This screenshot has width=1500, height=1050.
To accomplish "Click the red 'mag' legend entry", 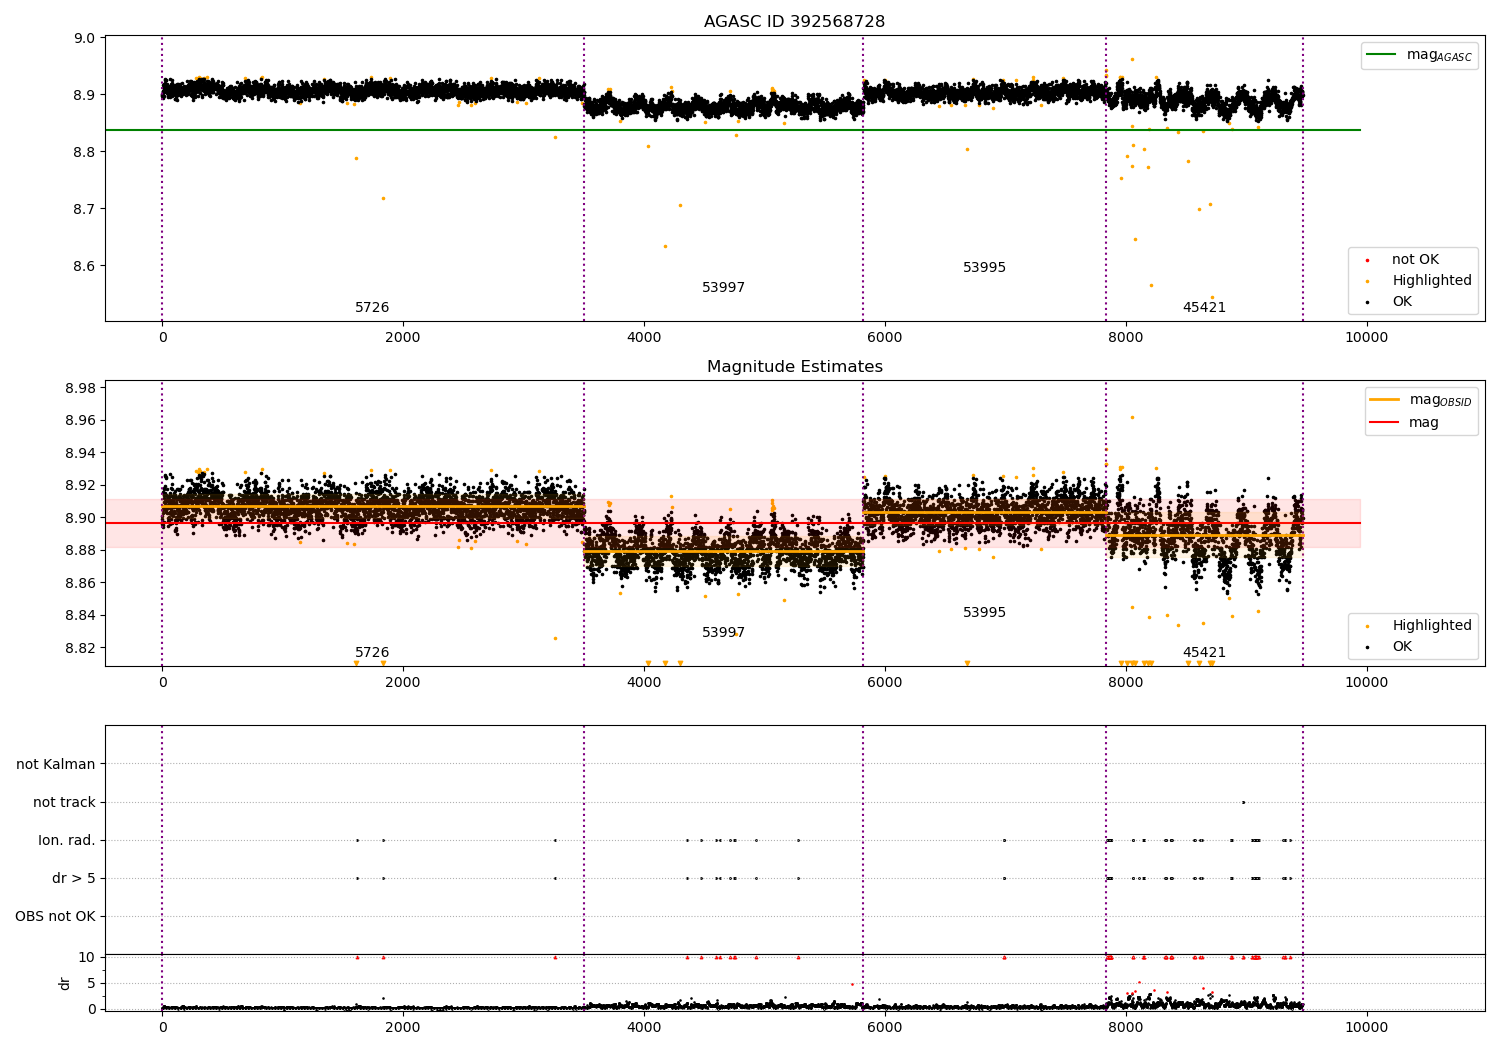I will pos(1404,423).
